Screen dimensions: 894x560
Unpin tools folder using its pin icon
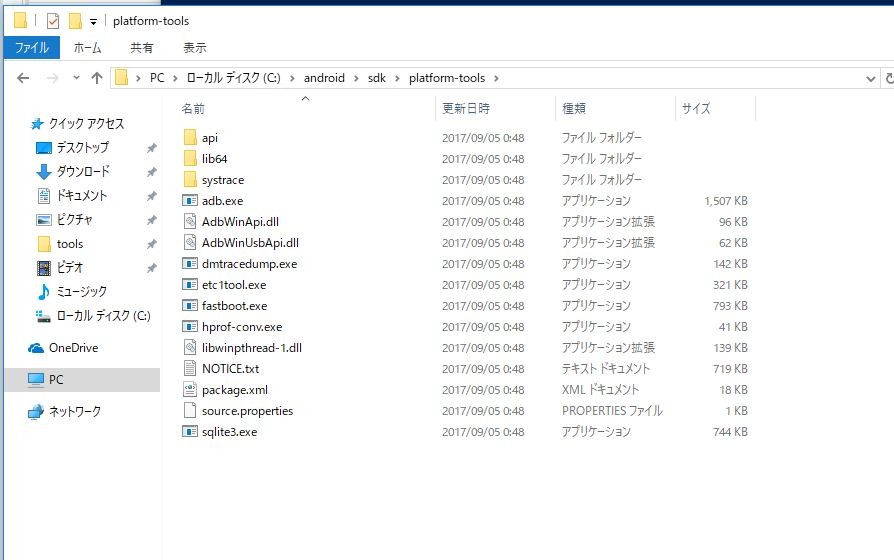(x=152, y=244)
